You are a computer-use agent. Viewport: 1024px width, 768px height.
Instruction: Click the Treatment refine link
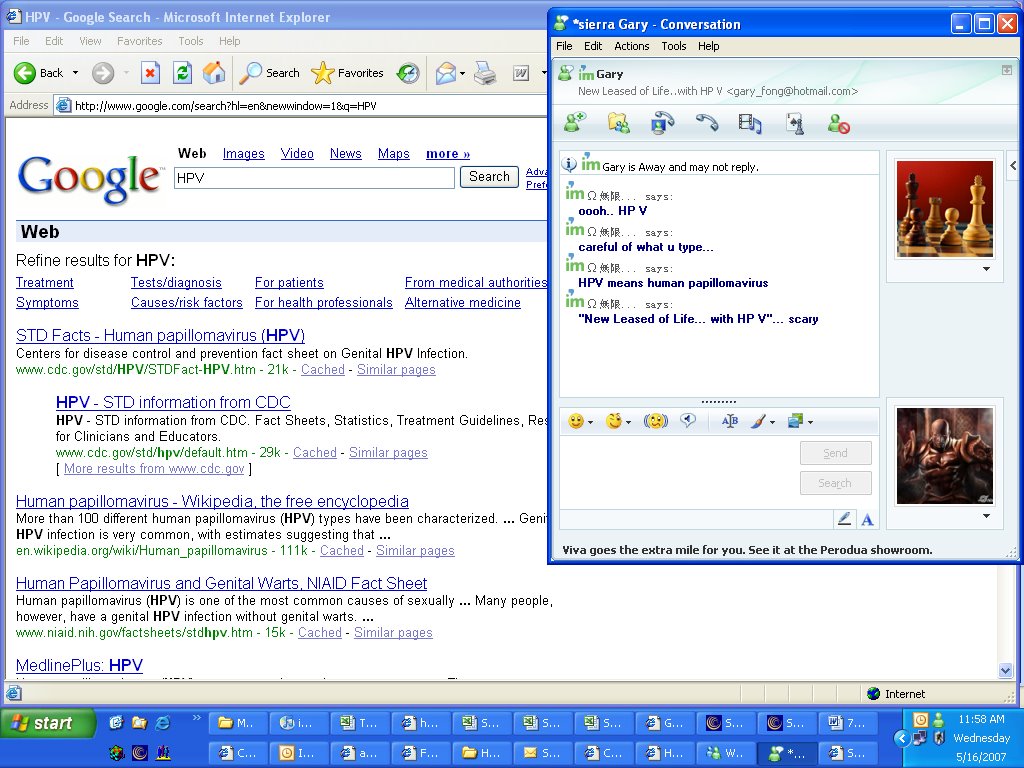[x=44, y=283]
